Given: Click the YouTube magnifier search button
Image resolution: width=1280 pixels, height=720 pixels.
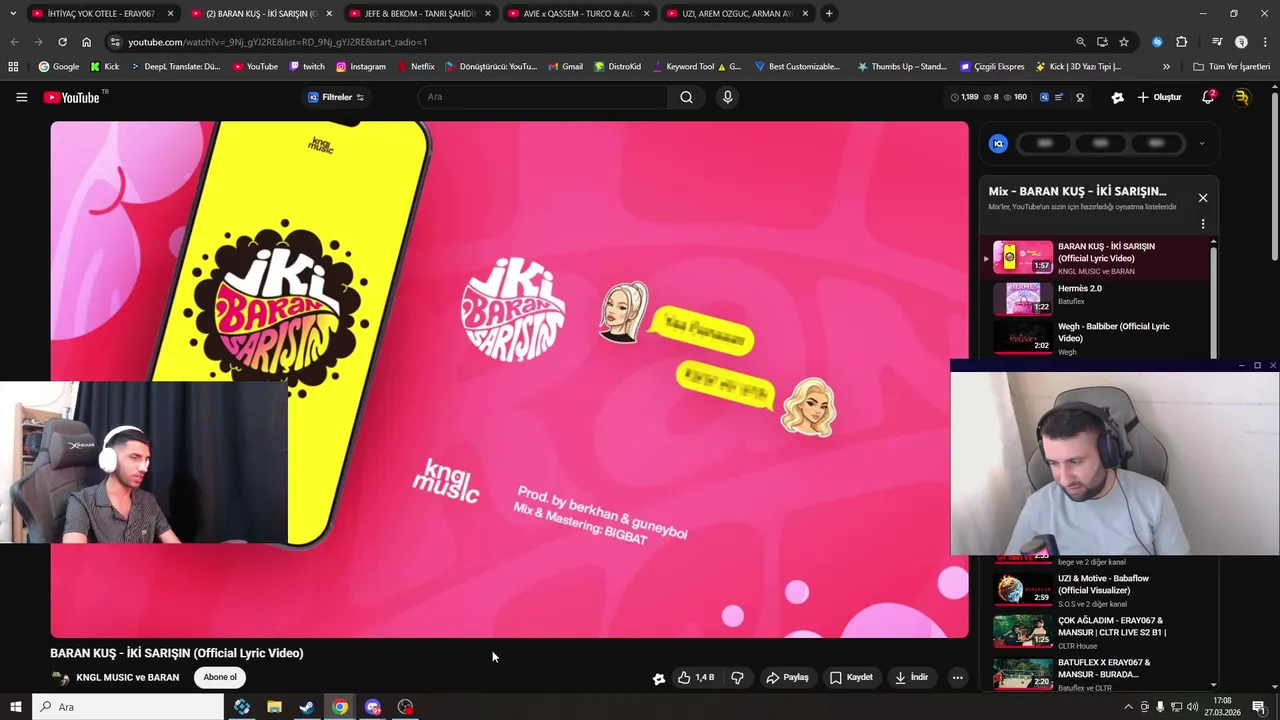Looking at the screenshot, I should 686,97.
